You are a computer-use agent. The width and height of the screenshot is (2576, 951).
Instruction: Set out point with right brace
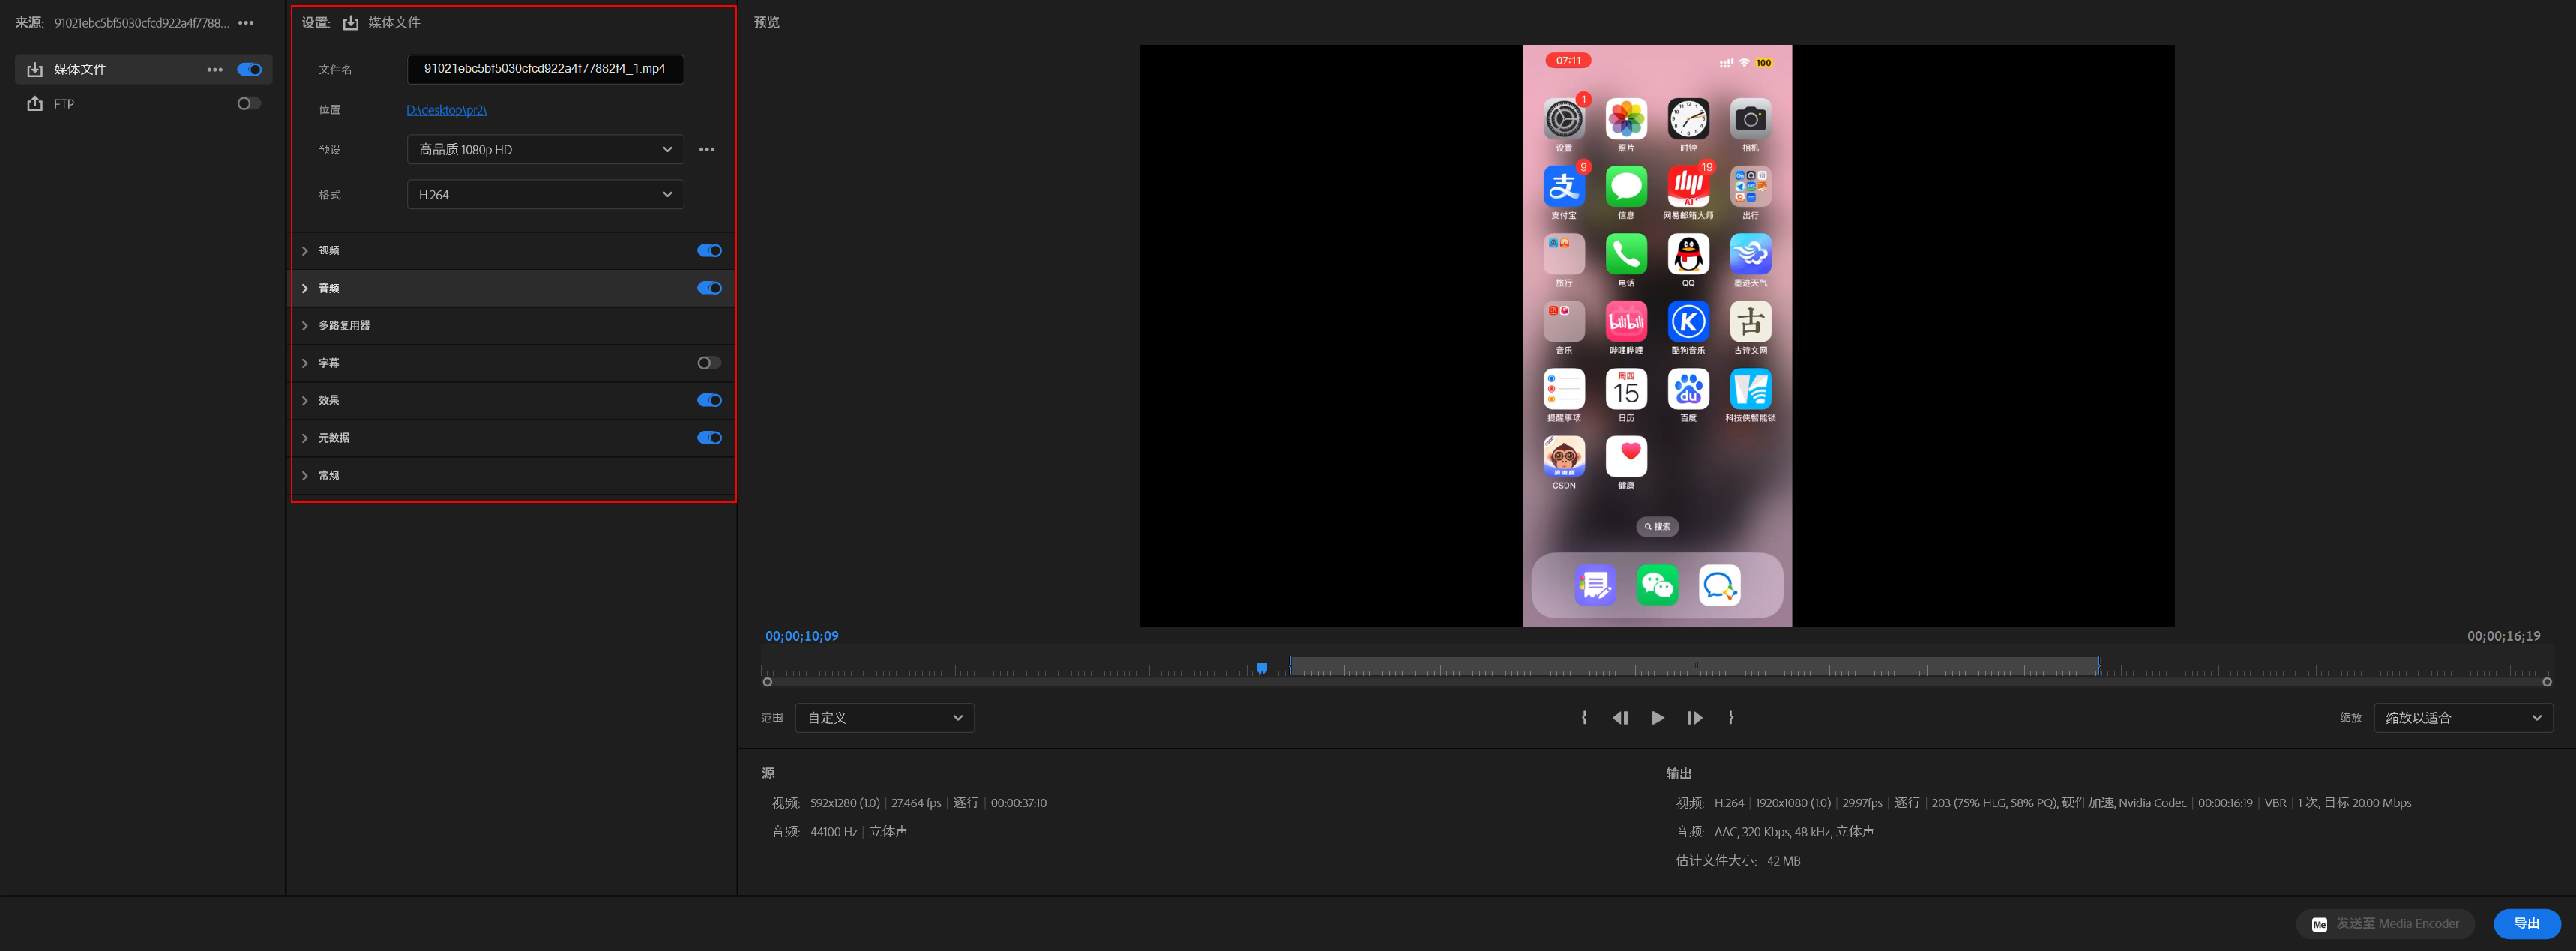click(1731, 718)
